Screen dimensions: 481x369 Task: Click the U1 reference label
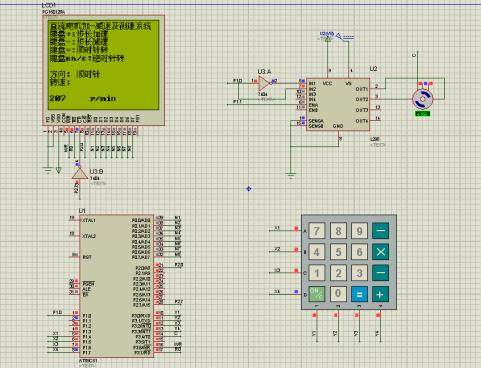point(82,211)
